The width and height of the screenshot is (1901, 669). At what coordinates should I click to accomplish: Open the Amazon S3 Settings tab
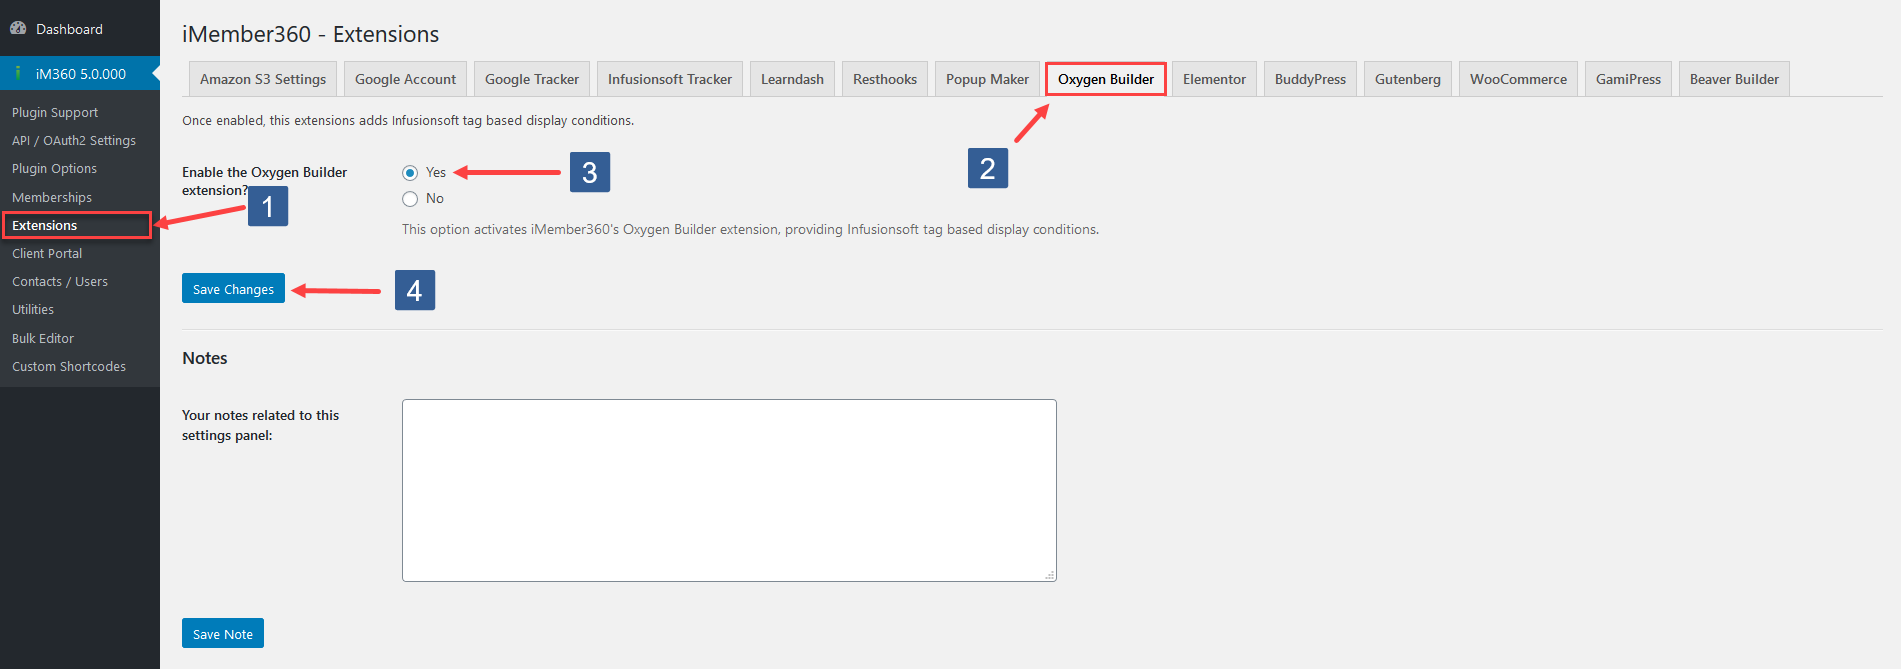[263, 79]
